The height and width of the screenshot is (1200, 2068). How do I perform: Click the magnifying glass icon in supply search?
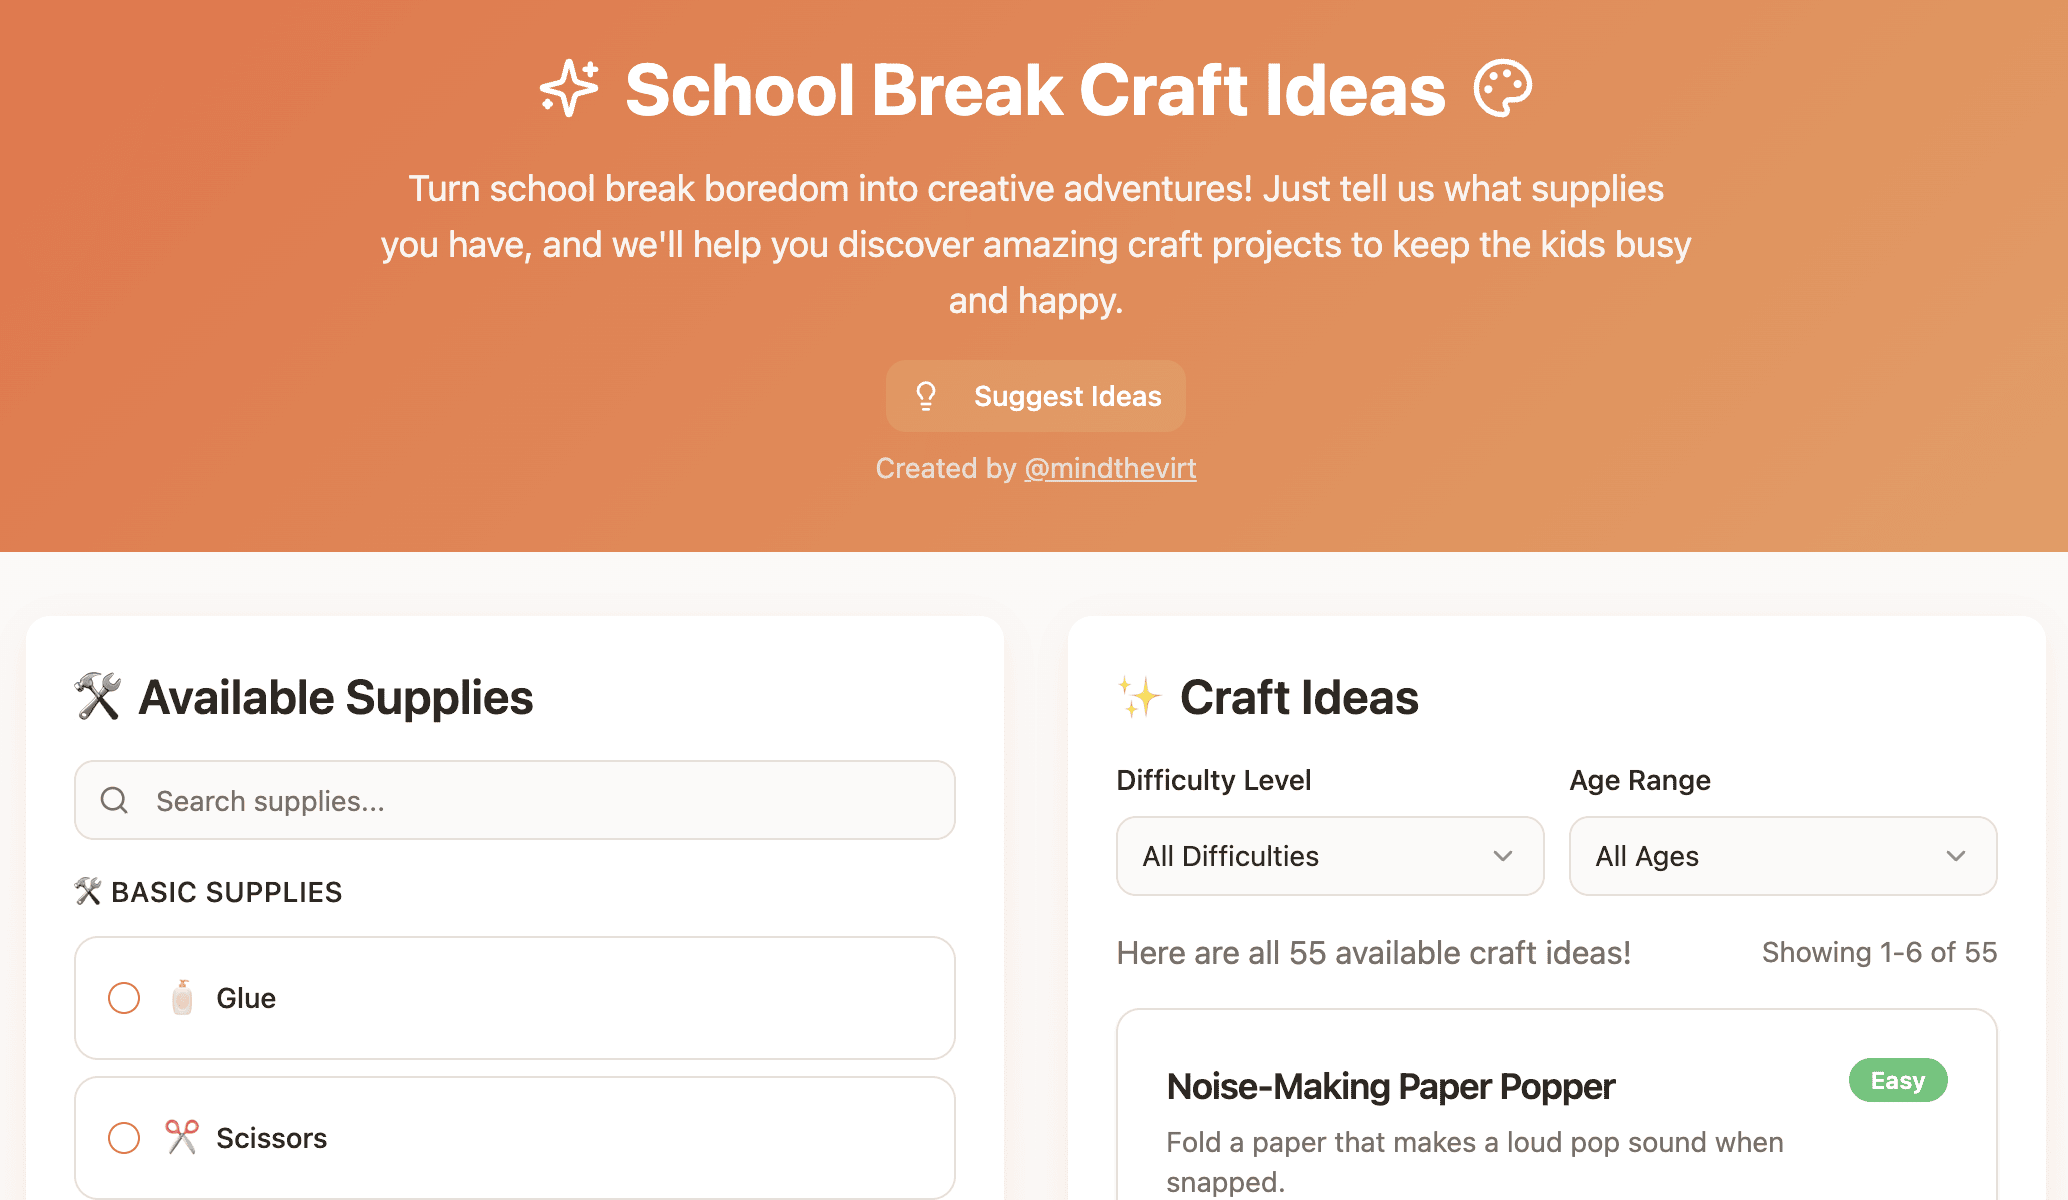pos(114,800)
